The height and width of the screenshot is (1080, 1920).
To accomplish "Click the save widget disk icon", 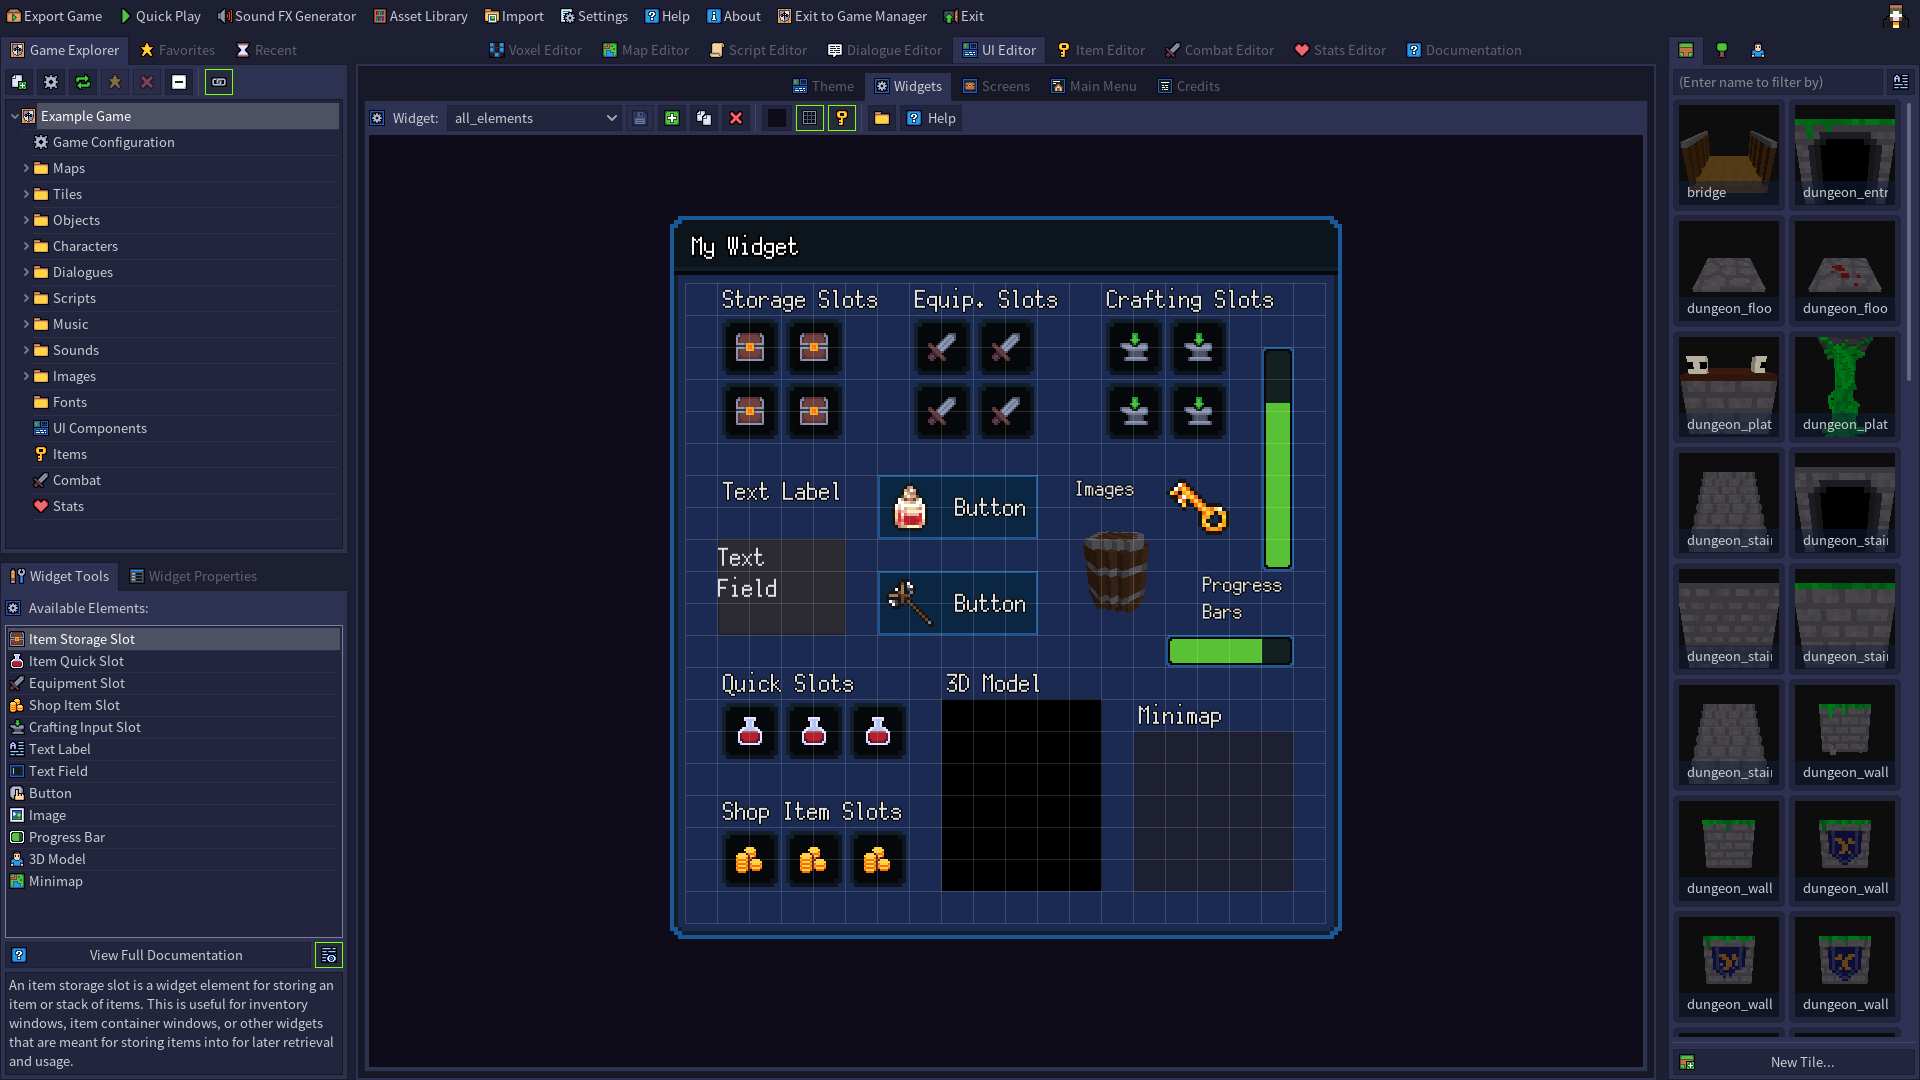I will [640, 118].
